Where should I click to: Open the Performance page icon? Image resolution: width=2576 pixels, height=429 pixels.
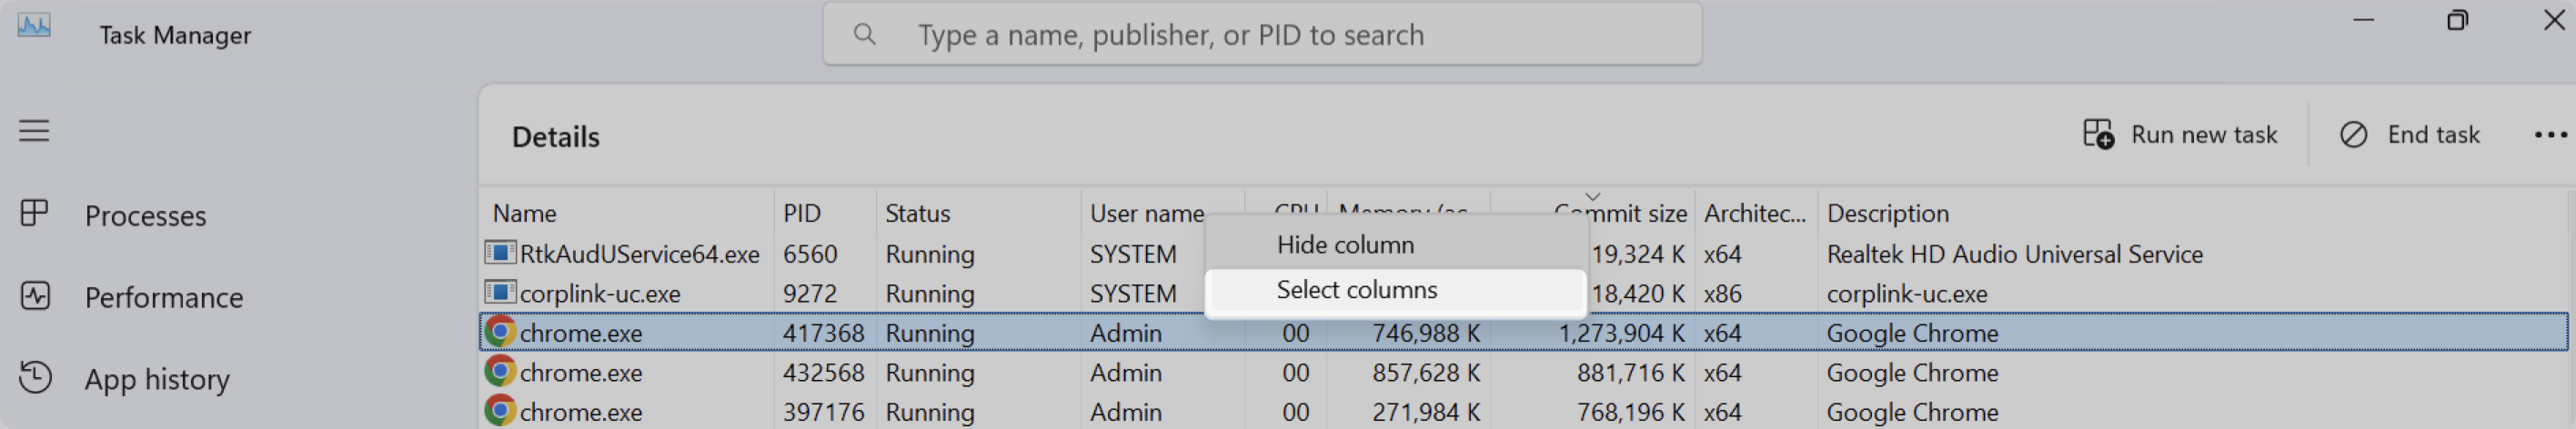pyautogui.click(x=35, y=297)
